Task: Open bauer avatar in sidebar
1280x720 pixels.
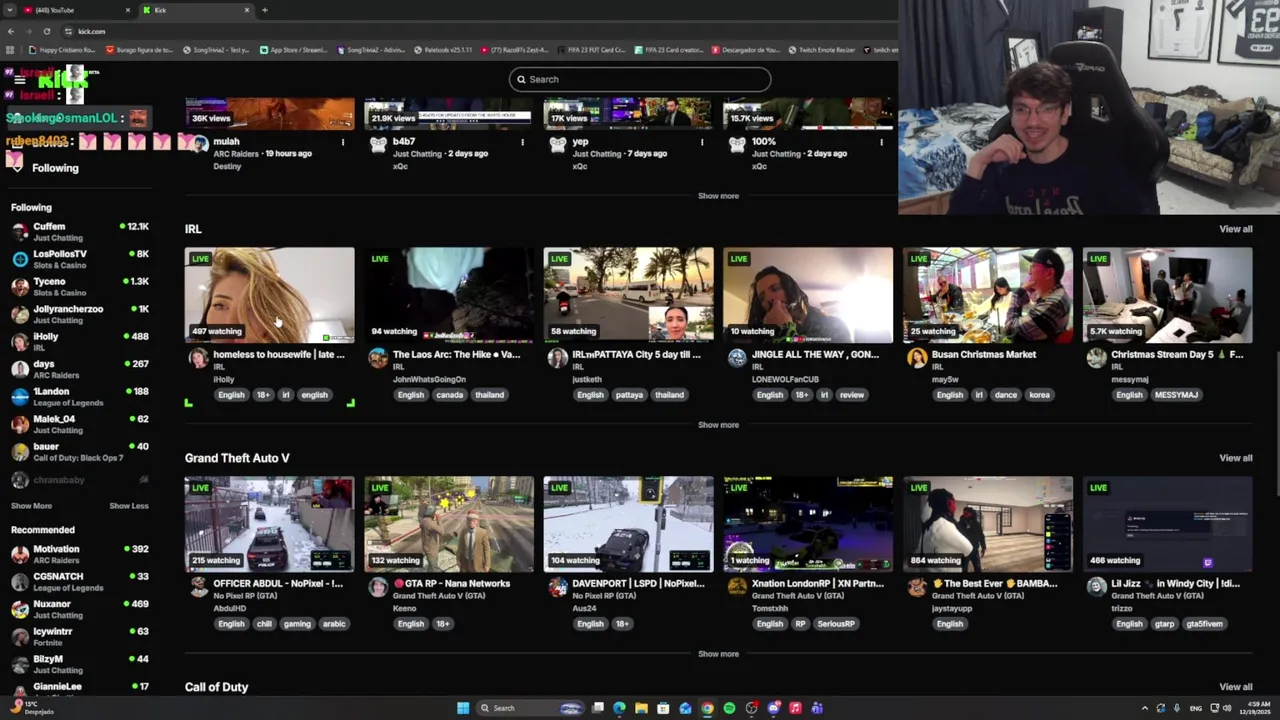Action: (x=20, y=452)
